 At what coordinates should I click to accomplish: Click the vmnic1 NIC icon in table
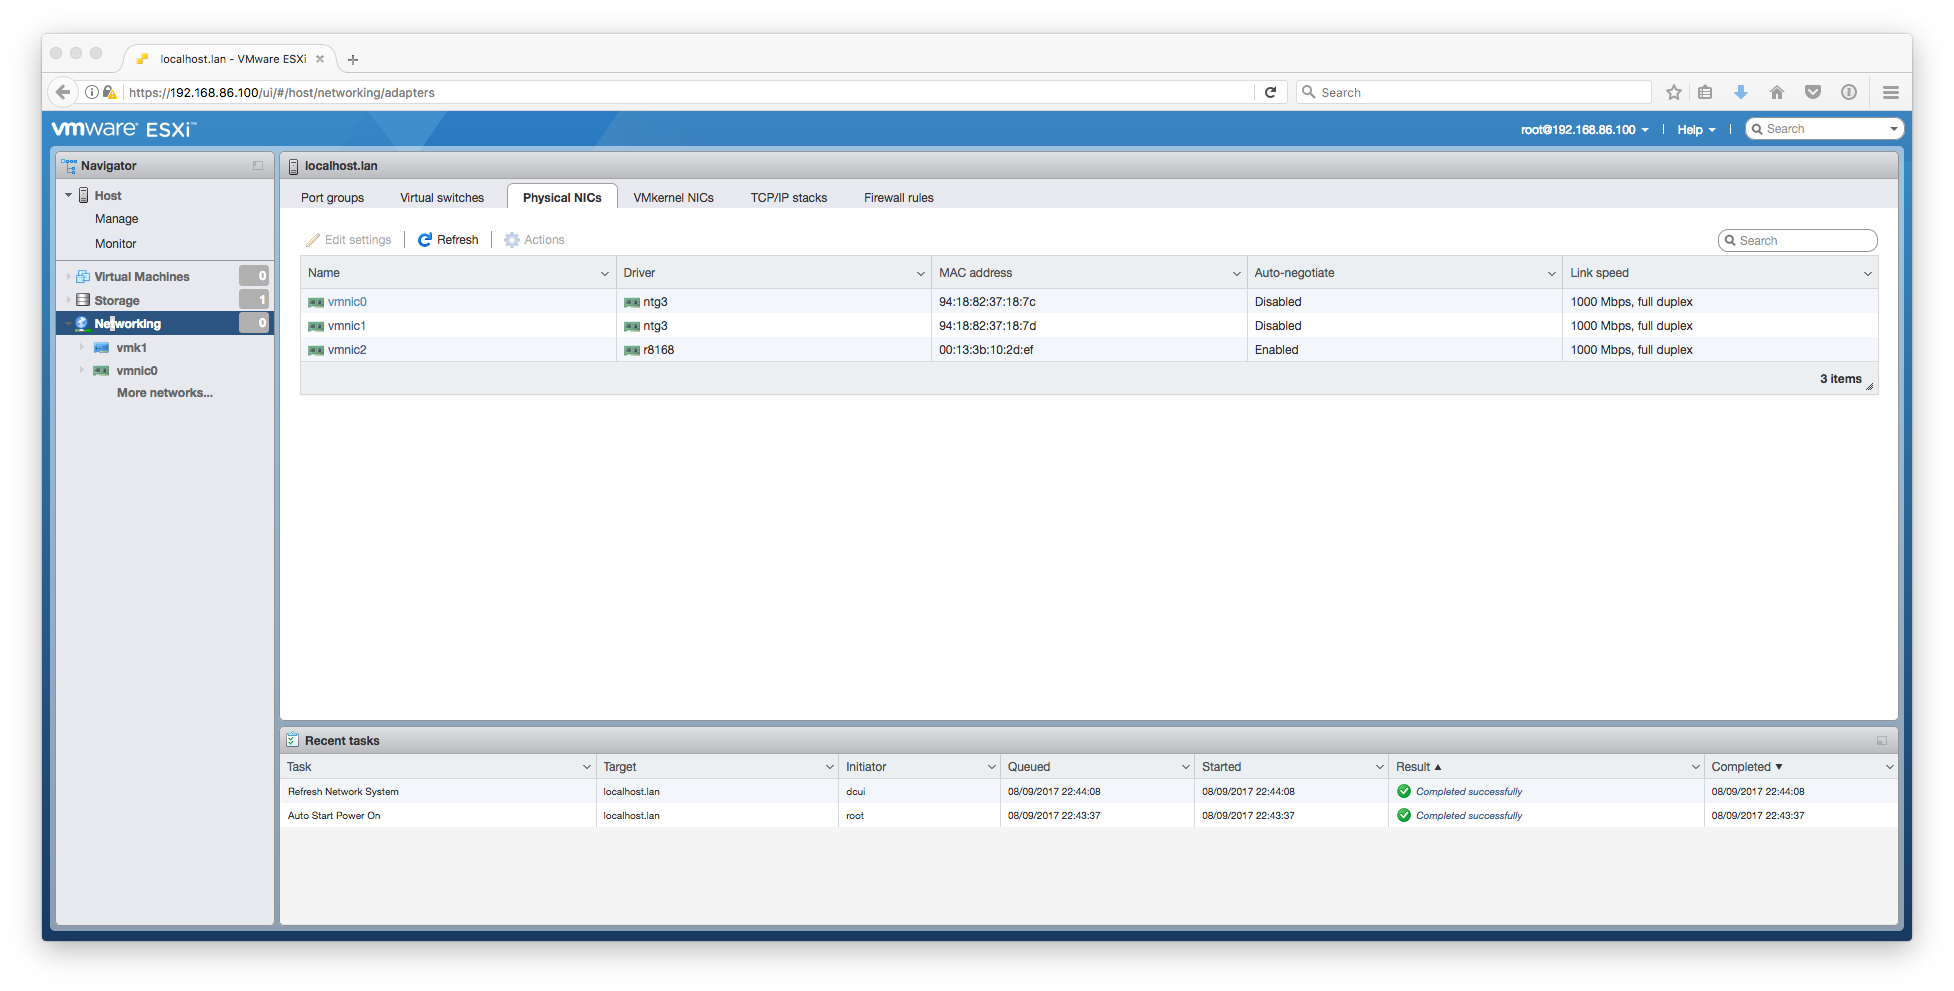click(316, 326)
